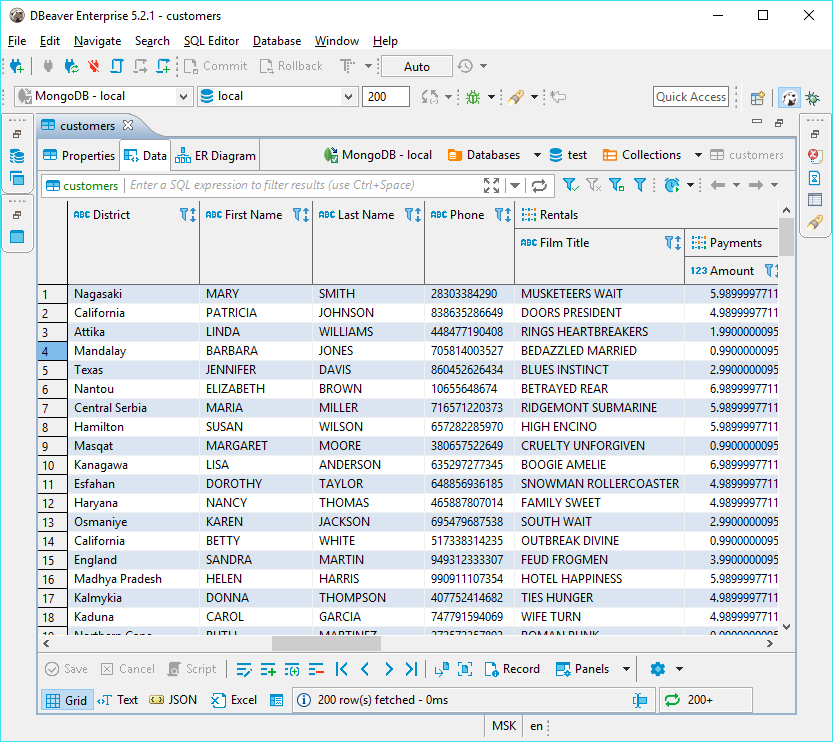This screenshot has width=833, height=742.
Task: Open the result viewer settings gear
Action: pyautogui.click(x=657, y=668)
